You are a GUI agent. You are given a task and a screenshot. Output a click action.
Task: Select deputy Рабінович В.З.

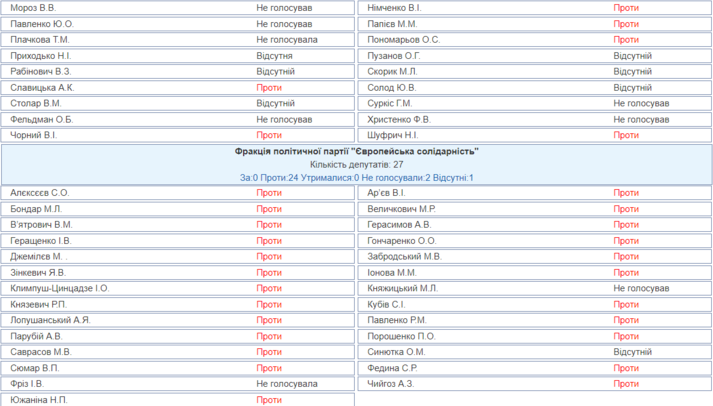point(41,72)
